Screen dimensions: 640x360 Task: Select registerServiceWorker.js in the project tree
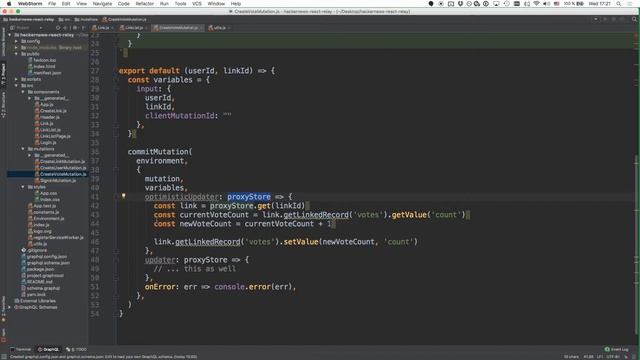click(58, 237)
